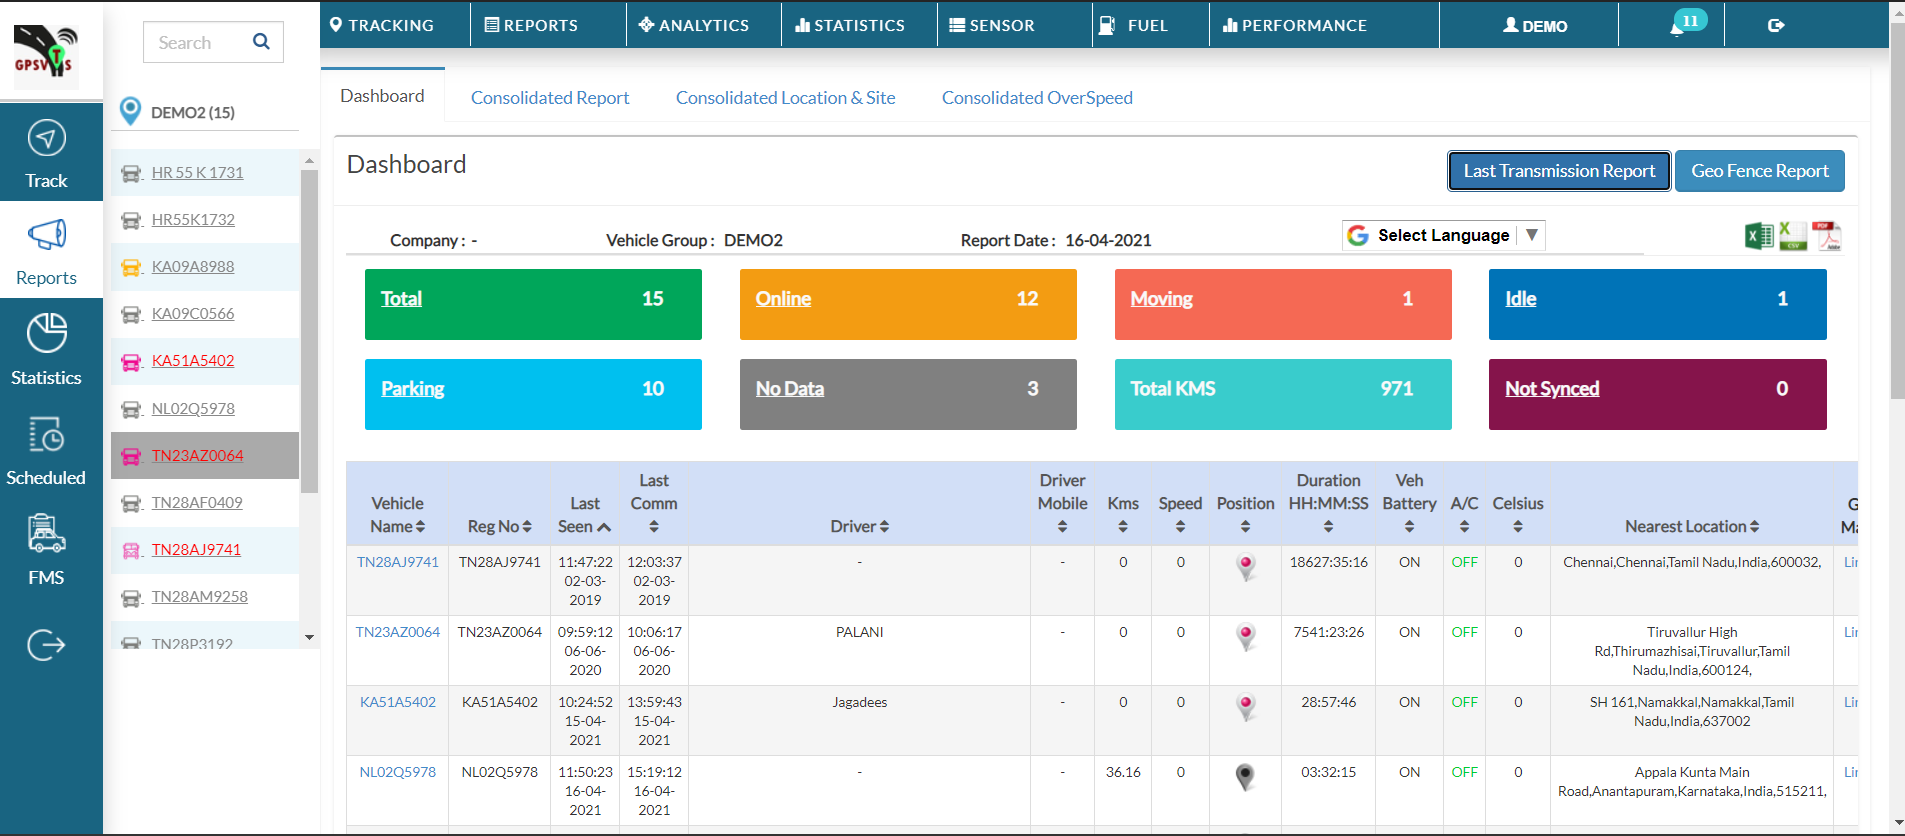1905x836 pixels.
Task: Open Parking vehicles tile
Action: tap(533, 394)
